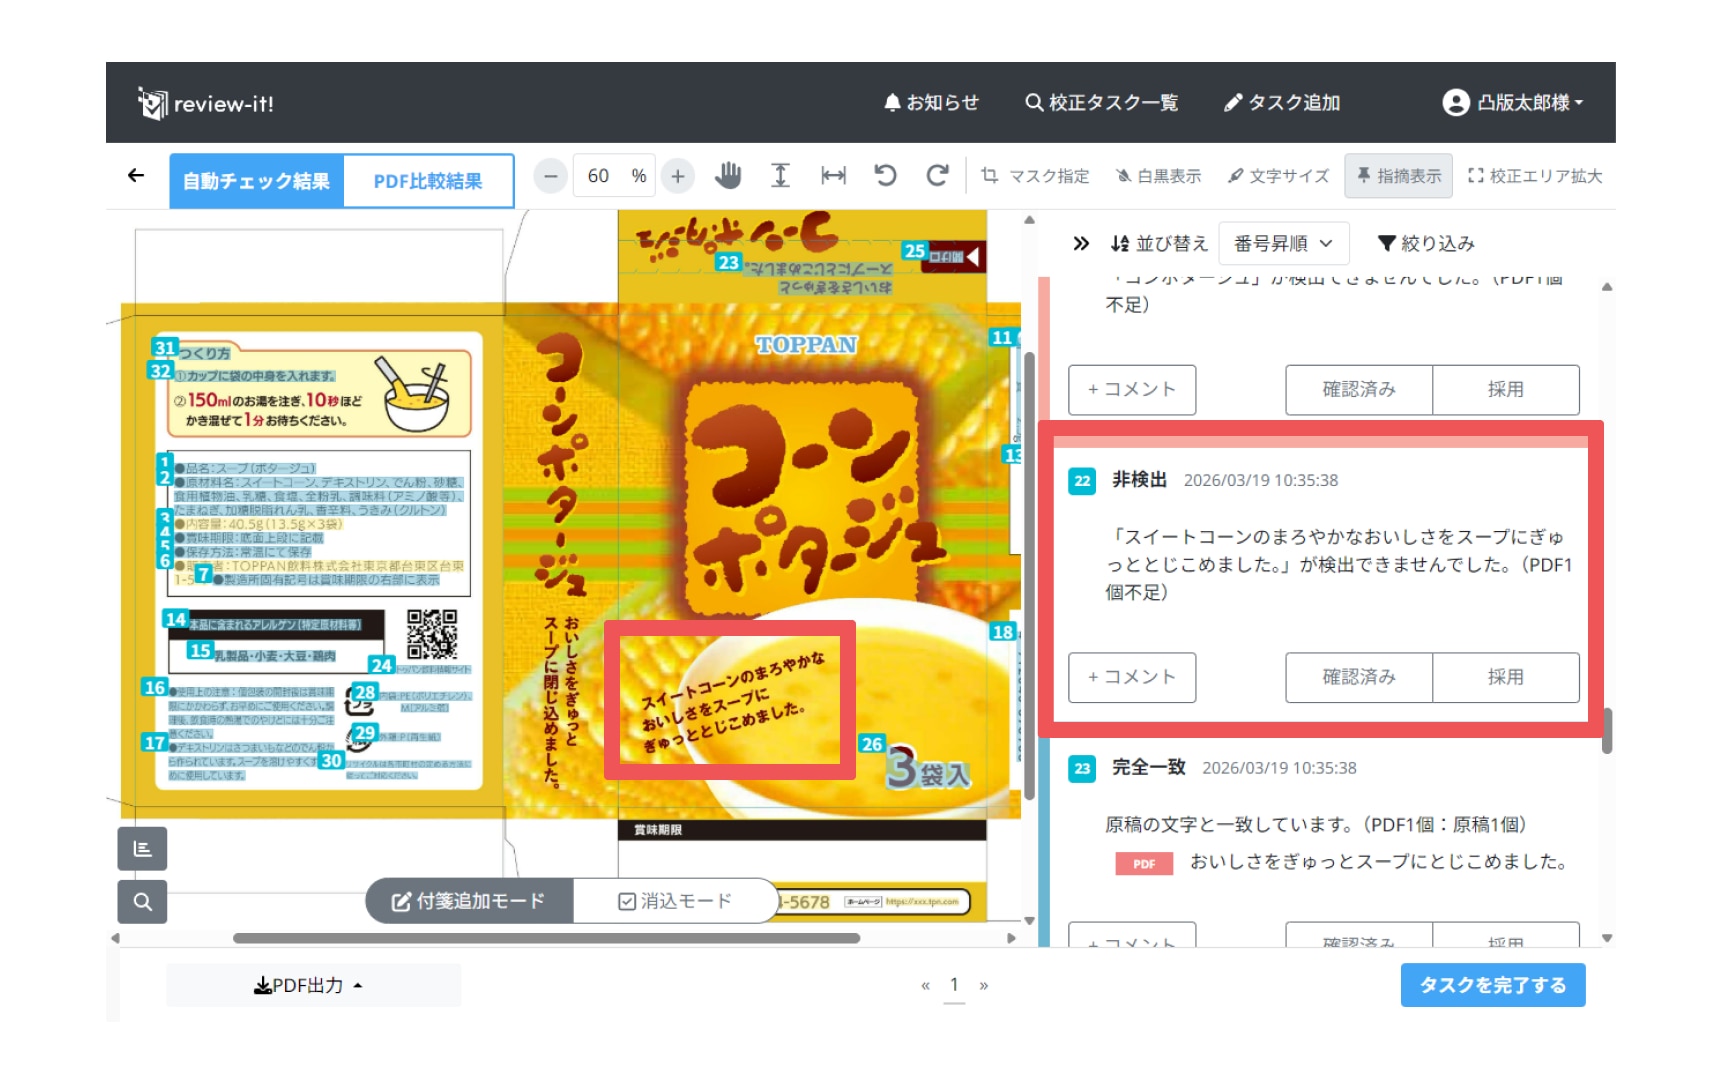The width and height of the screenshot is (1720, 1070).
Task: Open the 番号昇順 sort dropdown
Action: 1283,243
